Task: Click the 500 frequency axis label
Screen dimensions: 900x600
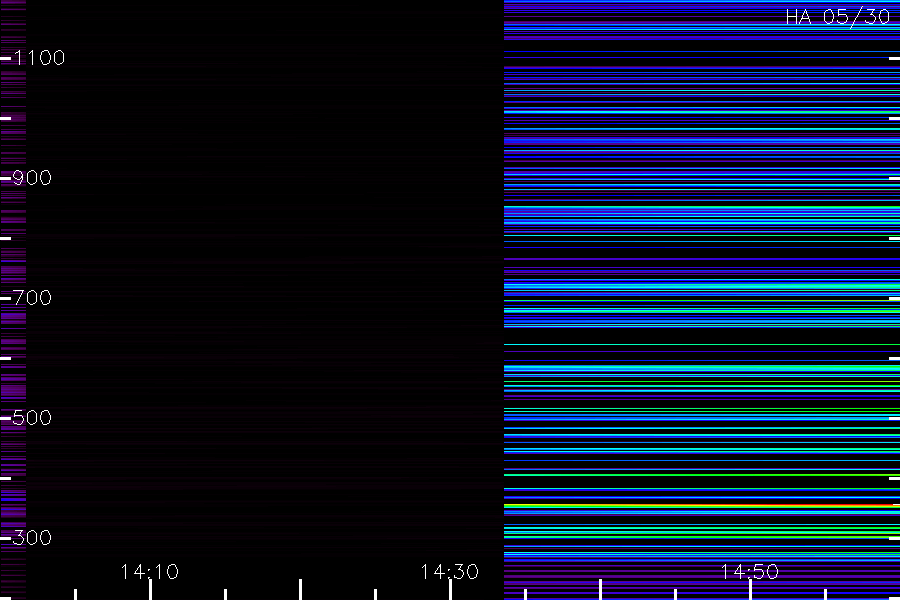Action: coord(32,417)
